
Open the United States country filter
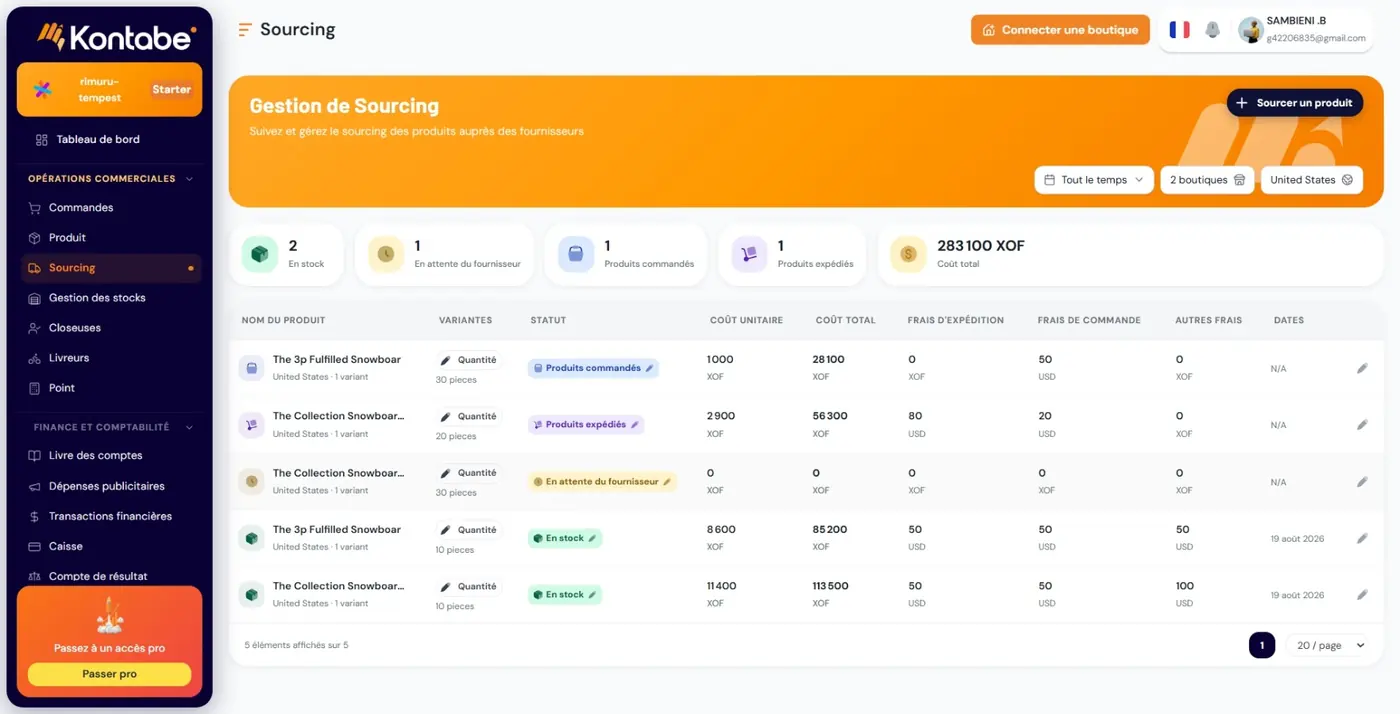click(x=1311, y=180)
